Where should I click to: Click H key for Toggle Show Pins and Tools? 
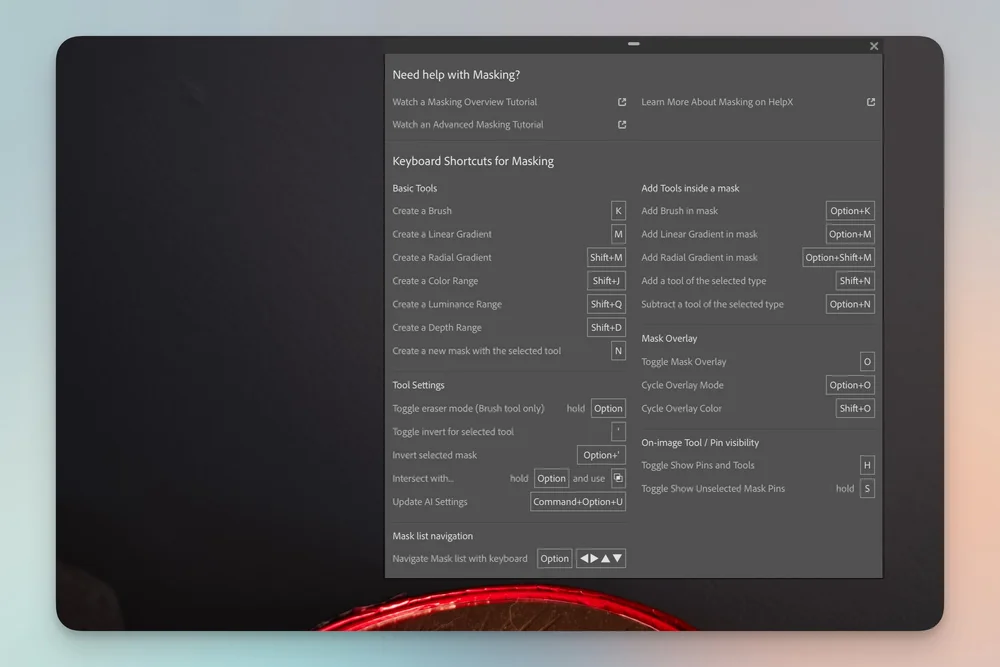[x=867, y=465]
